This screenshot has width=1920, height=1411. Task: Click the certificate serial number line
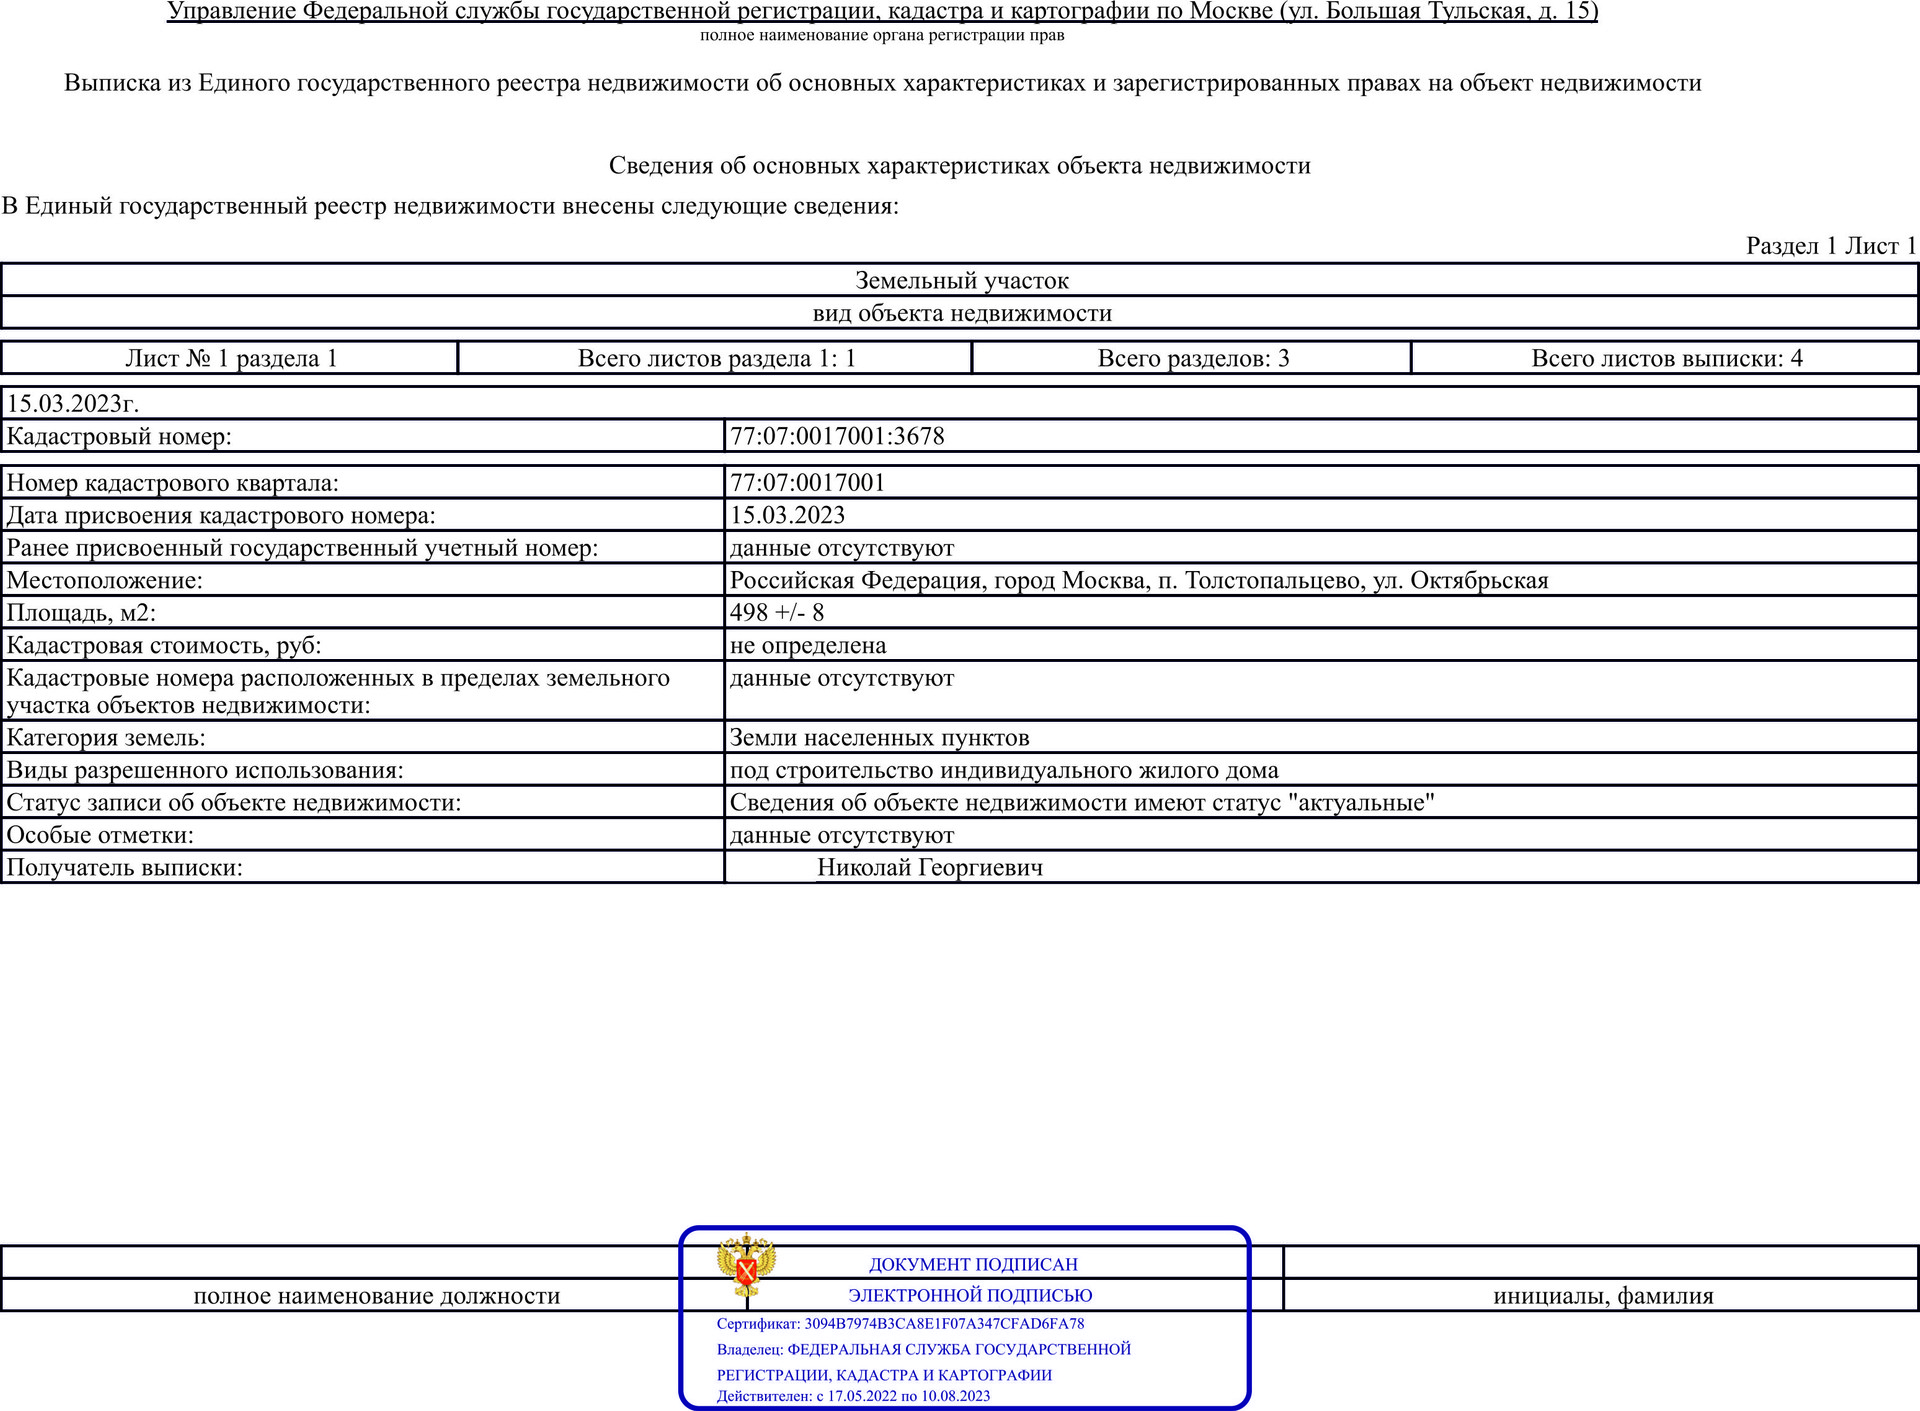tap(900, 1323)
